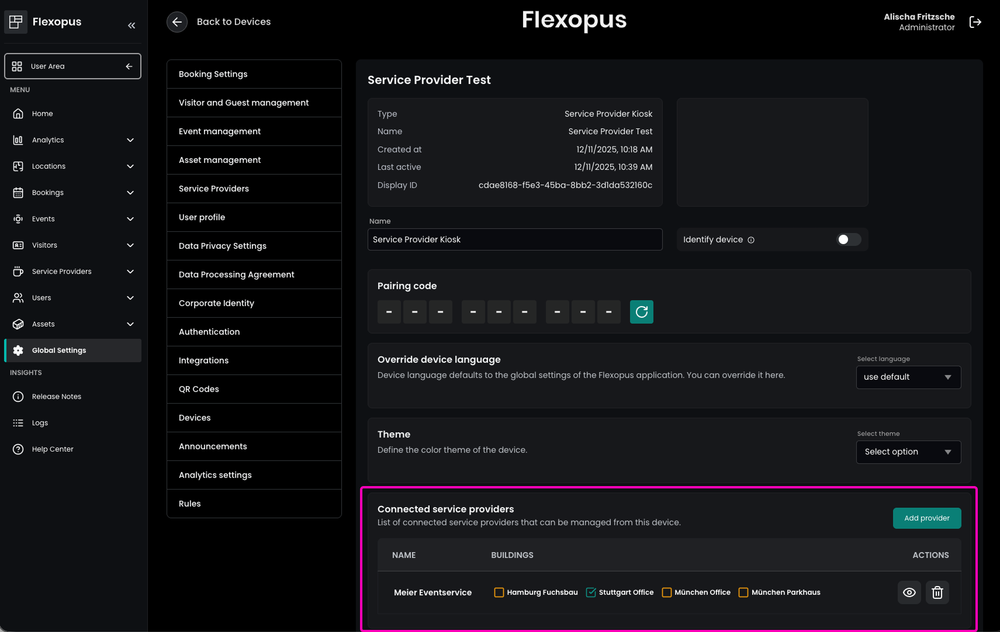This screenshot has width=1000, height=632.
Task: Uncheck the Stuttgart Office checkbox
Action: 591,592
